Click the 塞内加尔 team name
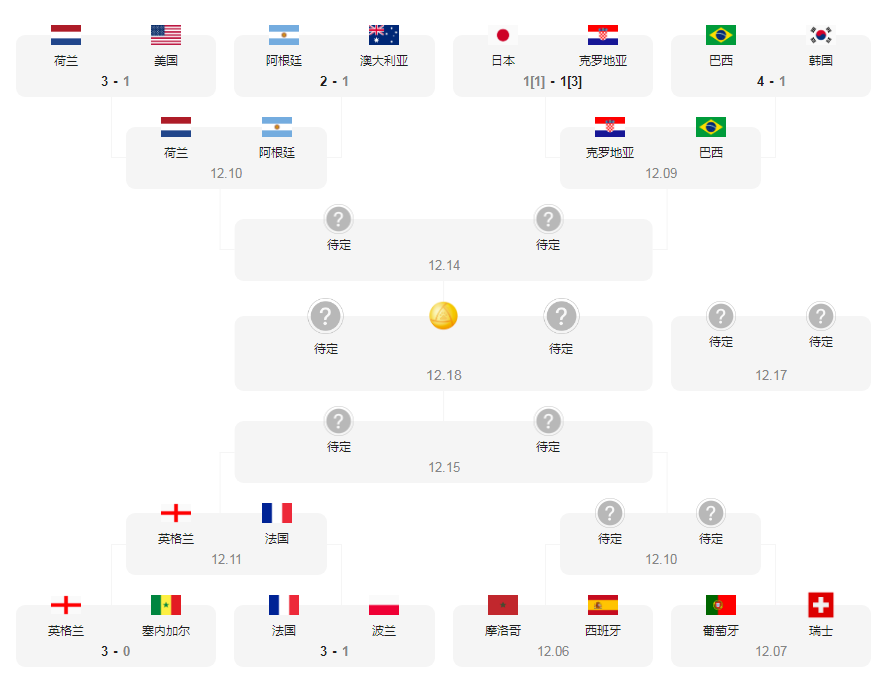This screenshot has width=887, height=700. (x=166, y=631)
